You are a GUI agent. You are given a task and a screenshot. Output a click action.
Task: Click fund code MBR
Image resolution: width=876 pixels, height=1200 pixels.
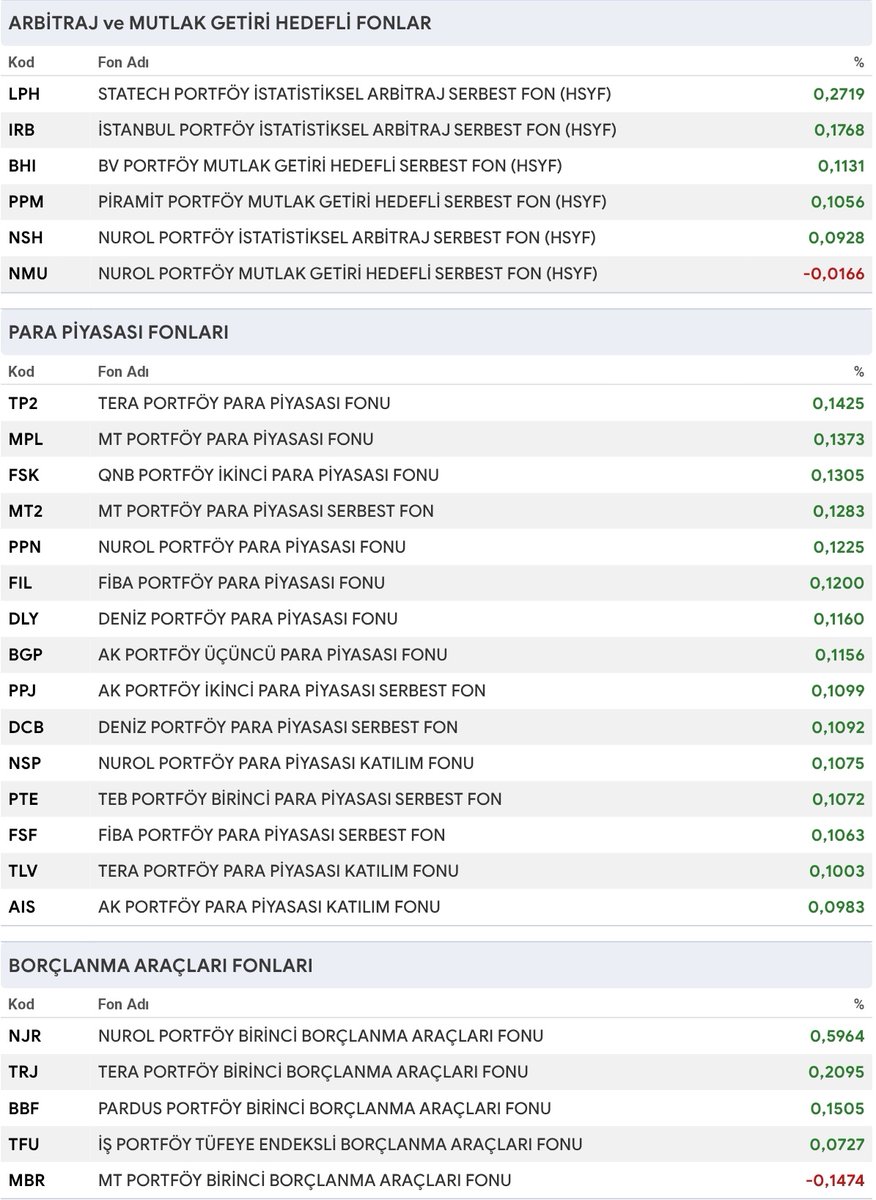[26, 1180]
